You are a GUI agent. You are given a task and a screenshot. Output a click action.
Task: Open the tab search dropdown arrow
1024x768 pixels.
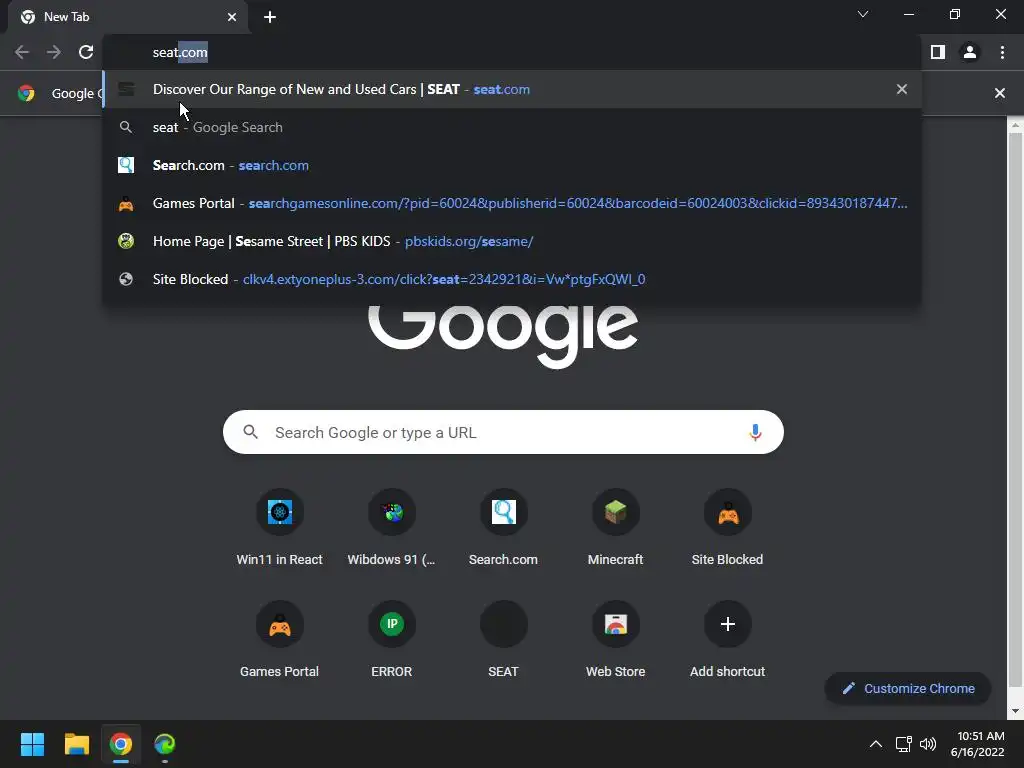click(x=863, y=14)
